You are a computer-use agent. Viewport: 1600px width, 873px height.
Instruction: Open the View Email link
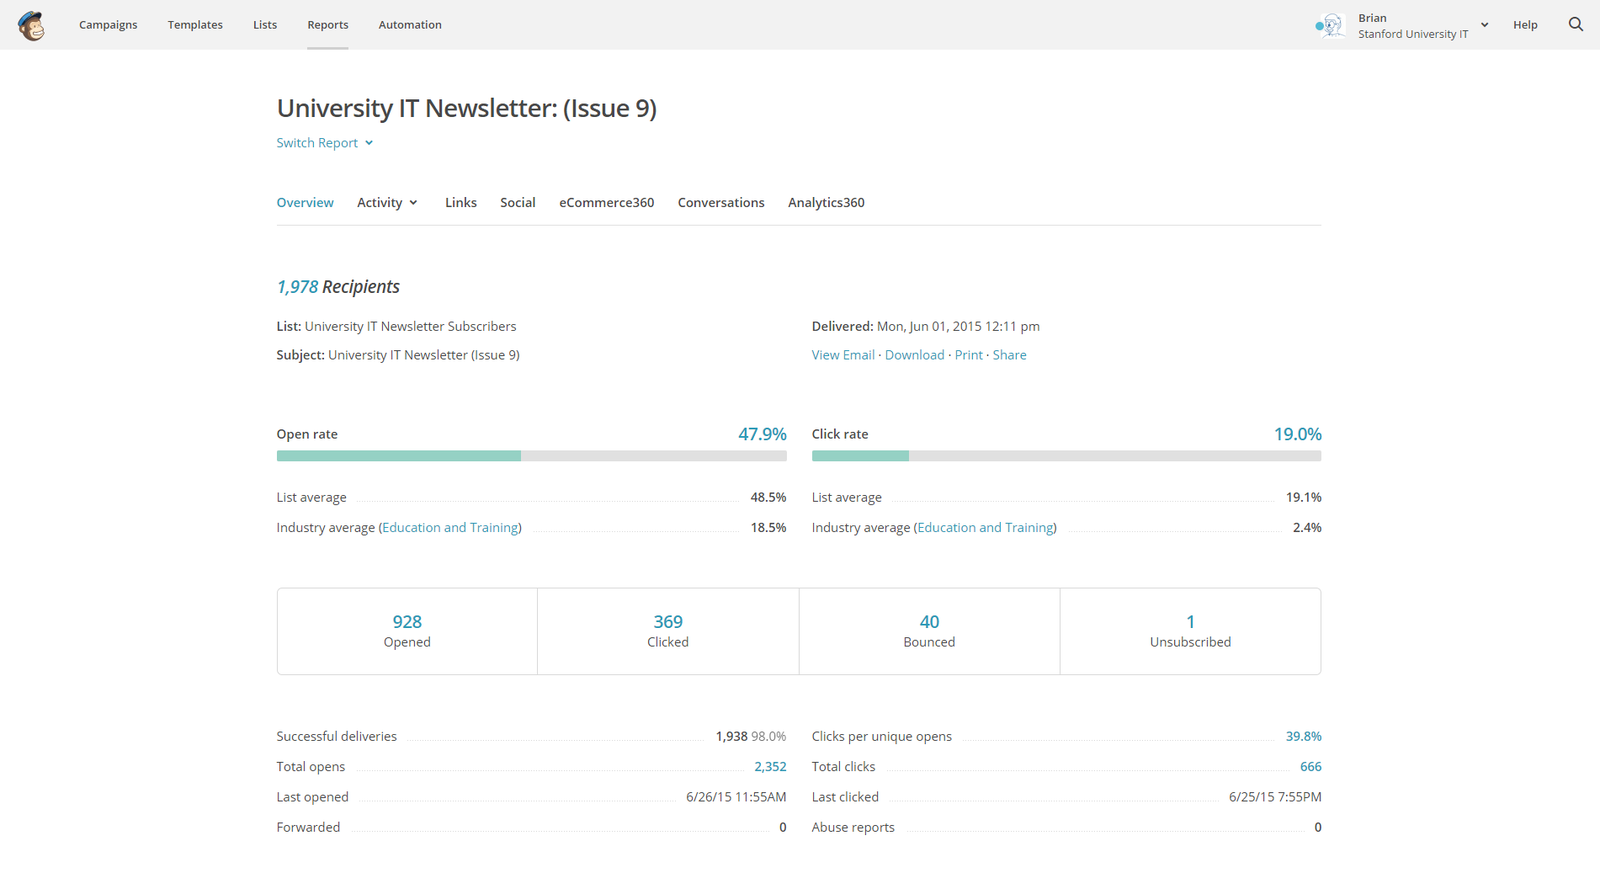pyautogui.click(x=843, y=355)
